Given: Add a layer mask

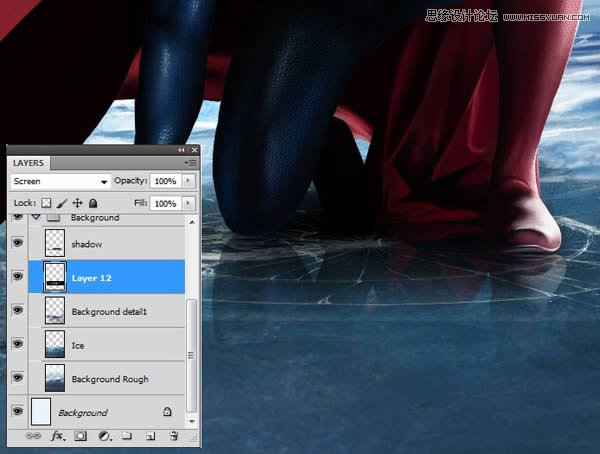Looking at the screenshot, I should point(80,436).
